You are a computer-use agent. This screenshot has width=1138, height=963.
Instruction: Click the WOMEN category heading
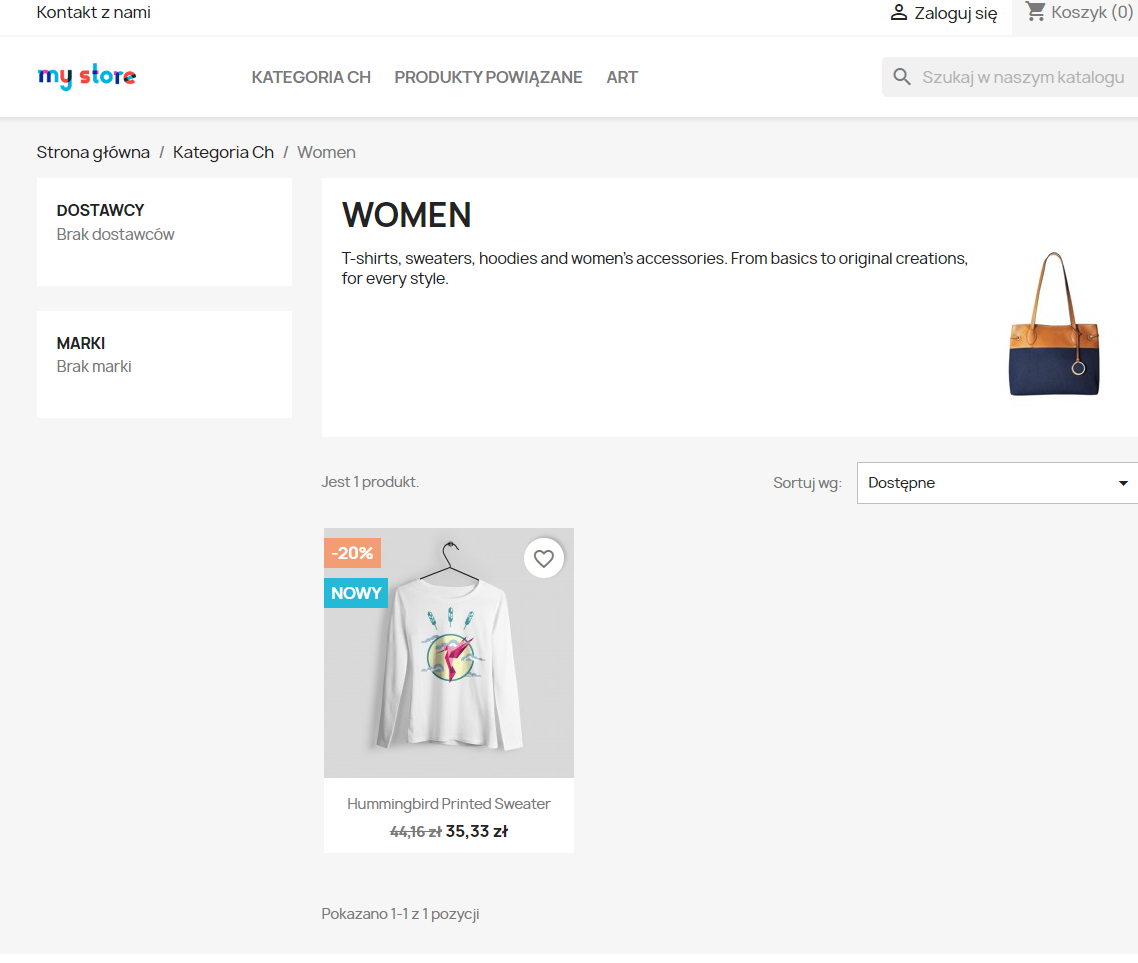point(406,216)
